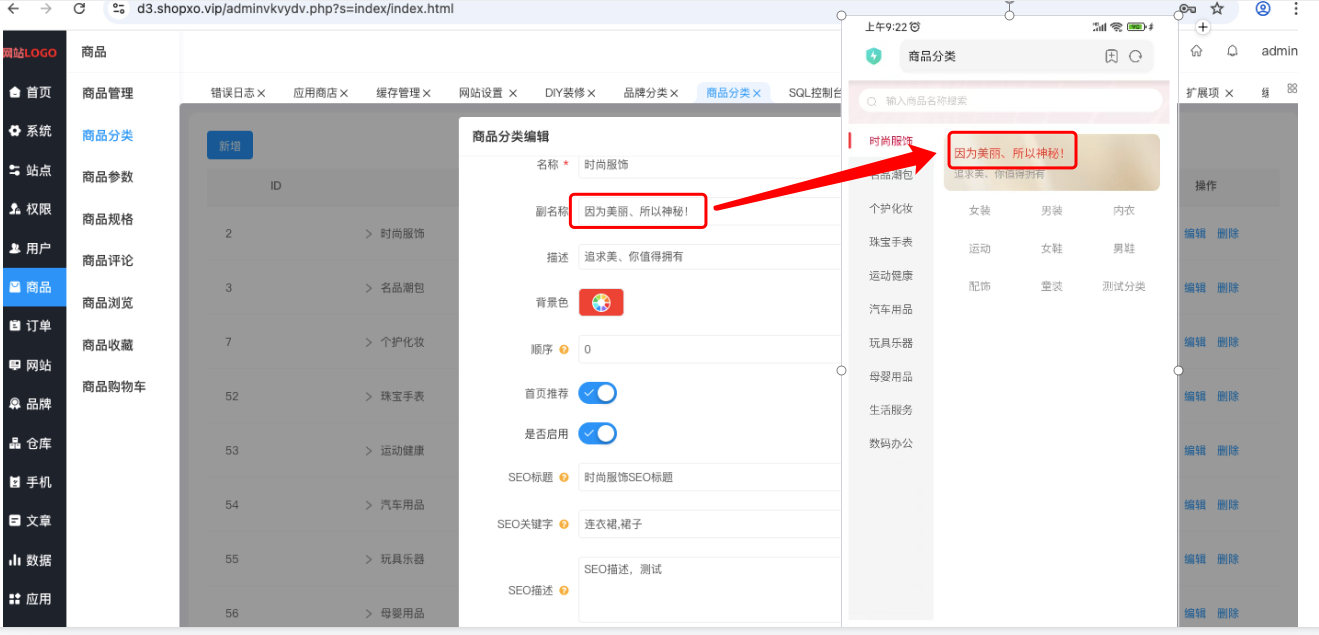The width and height of the screenshot is (1319, 635).
Task: Click the phone preview product search box
Action: pos(1010,100)
